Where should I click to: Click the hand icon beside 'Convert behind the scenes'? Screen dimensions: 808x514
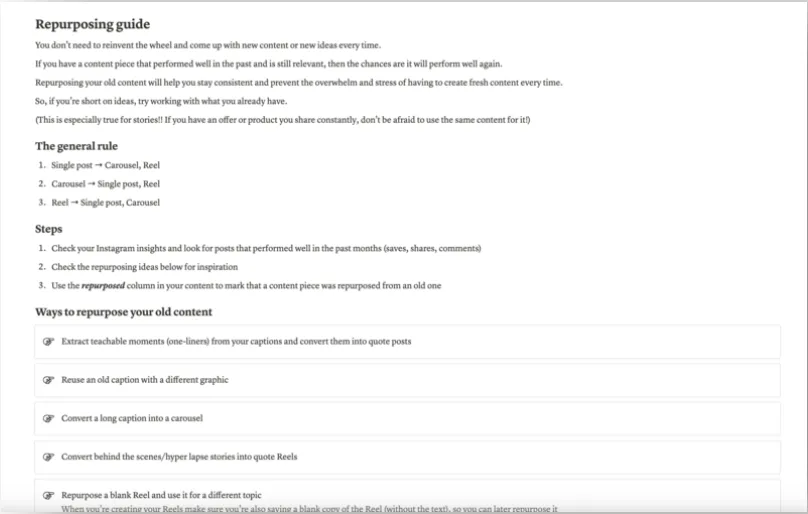(48, 457)
